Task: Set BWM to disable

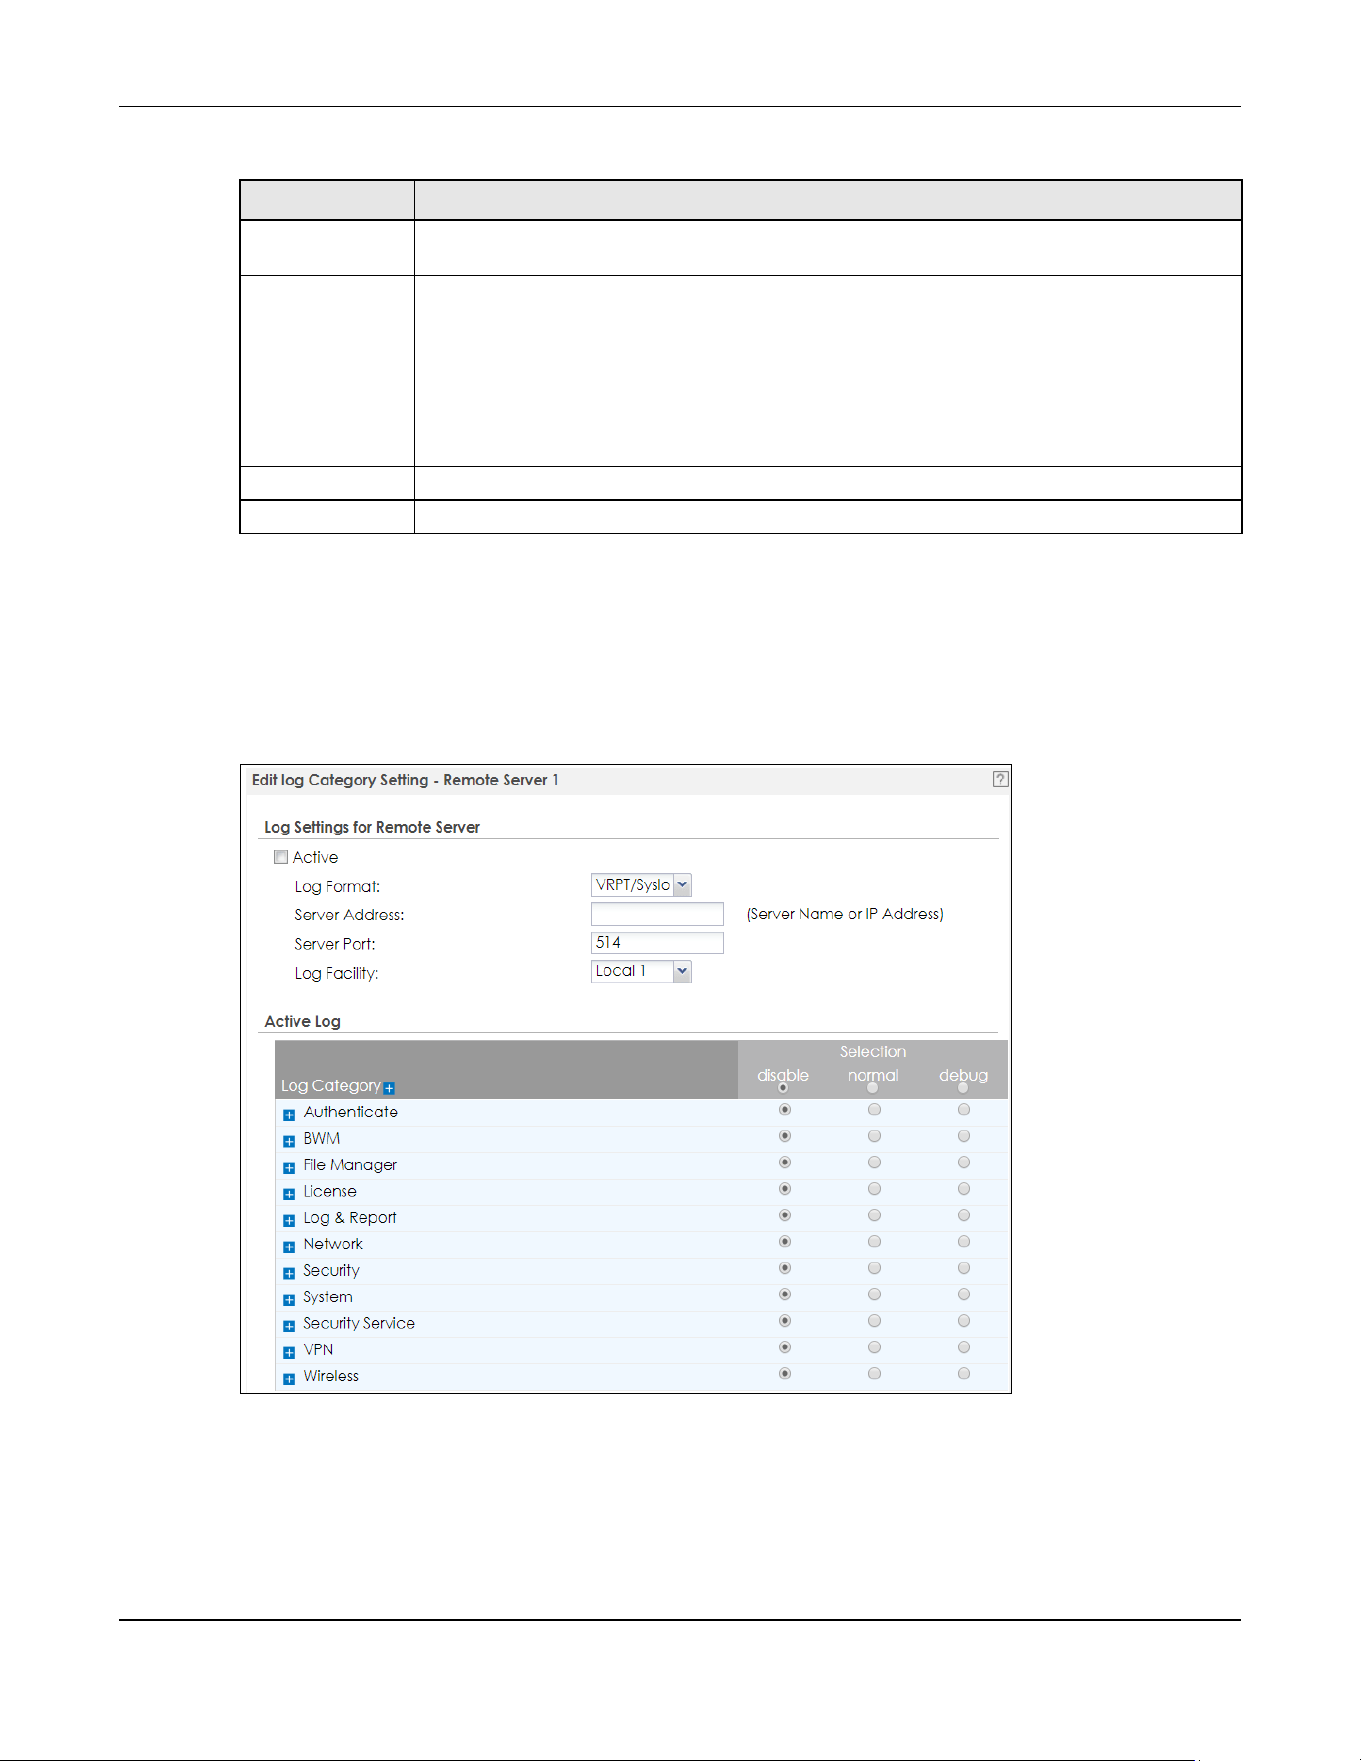Action: pyautogui.click(x=785, y=1136)
